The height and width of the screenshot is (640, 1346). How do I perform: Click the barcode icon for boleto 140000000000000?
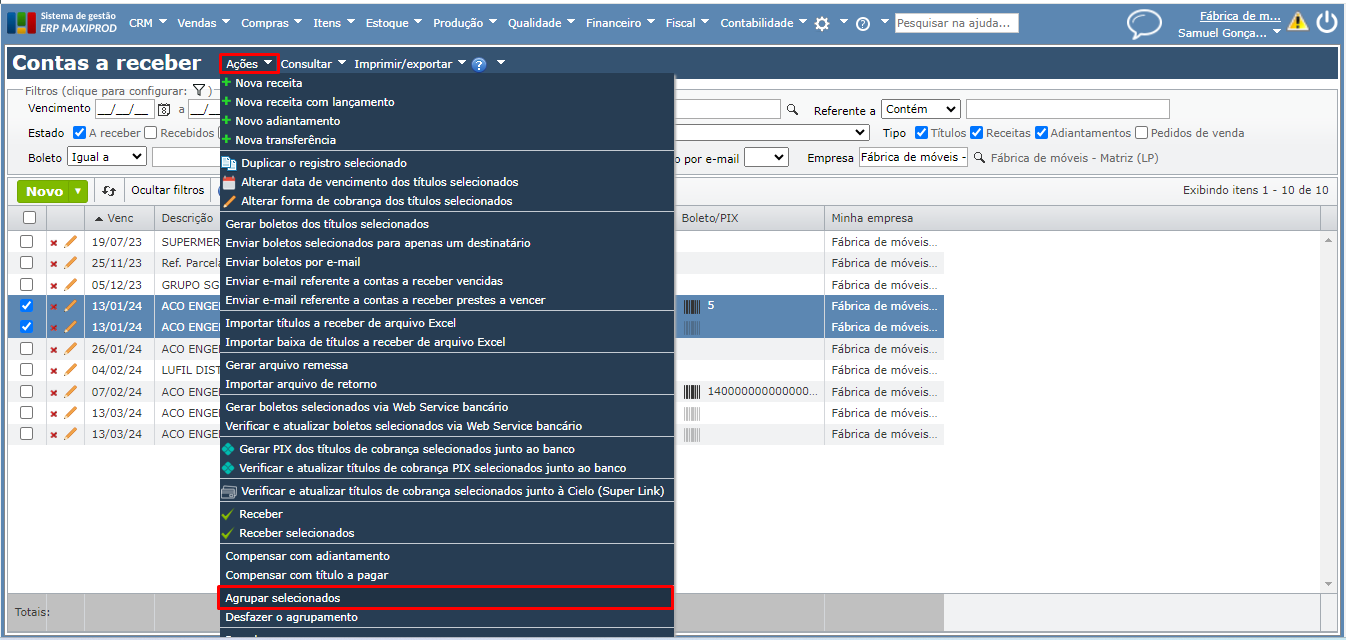click(692, 392)
